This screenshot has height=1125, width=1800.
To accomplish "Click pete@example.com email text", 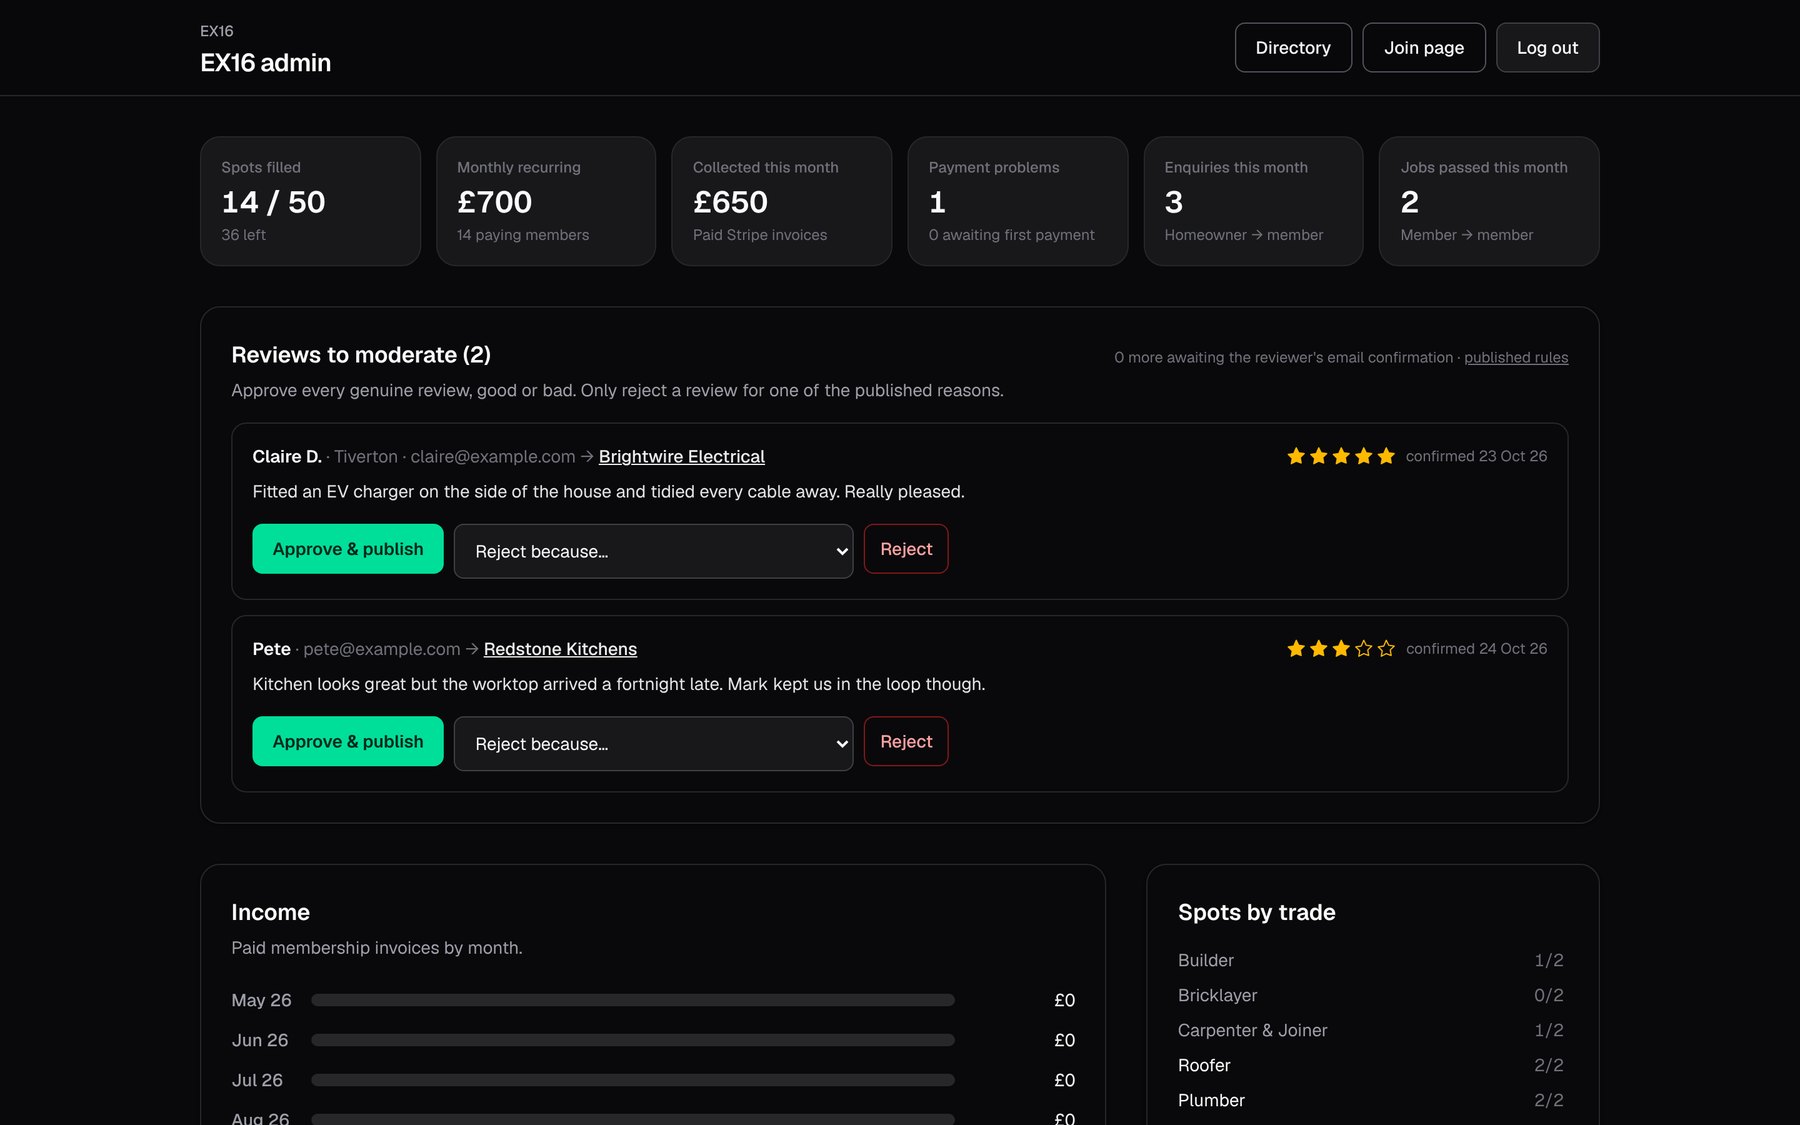I will [x=382, y=649].
